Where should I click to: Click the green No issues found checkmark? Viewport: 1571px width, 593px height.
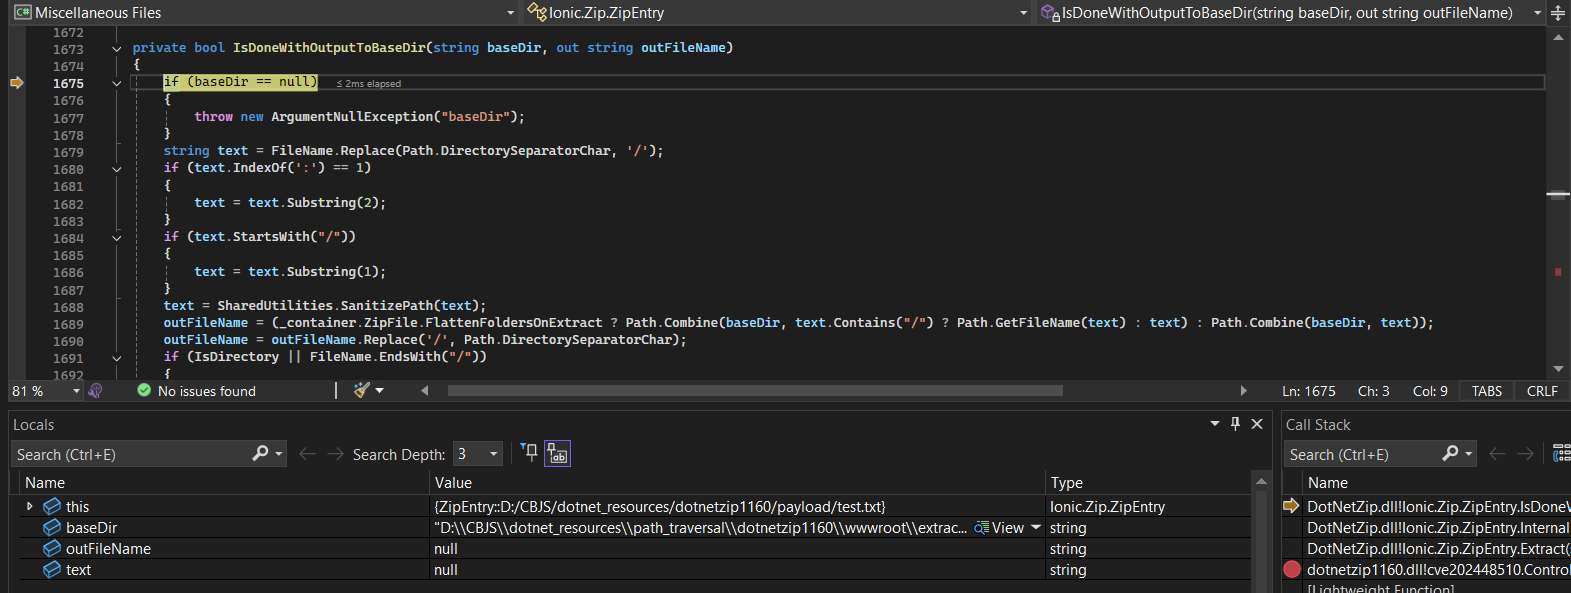pos(144,391)
